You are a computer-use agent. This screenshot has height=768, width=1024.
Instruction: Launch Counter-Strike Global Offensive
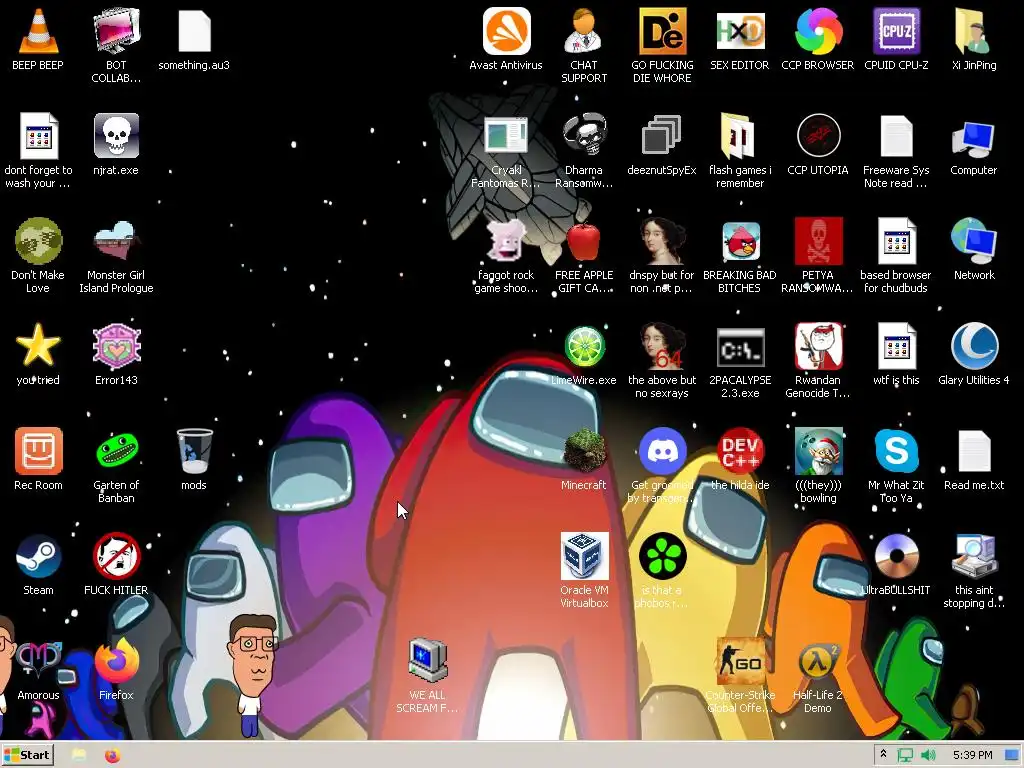coord(740,661)
